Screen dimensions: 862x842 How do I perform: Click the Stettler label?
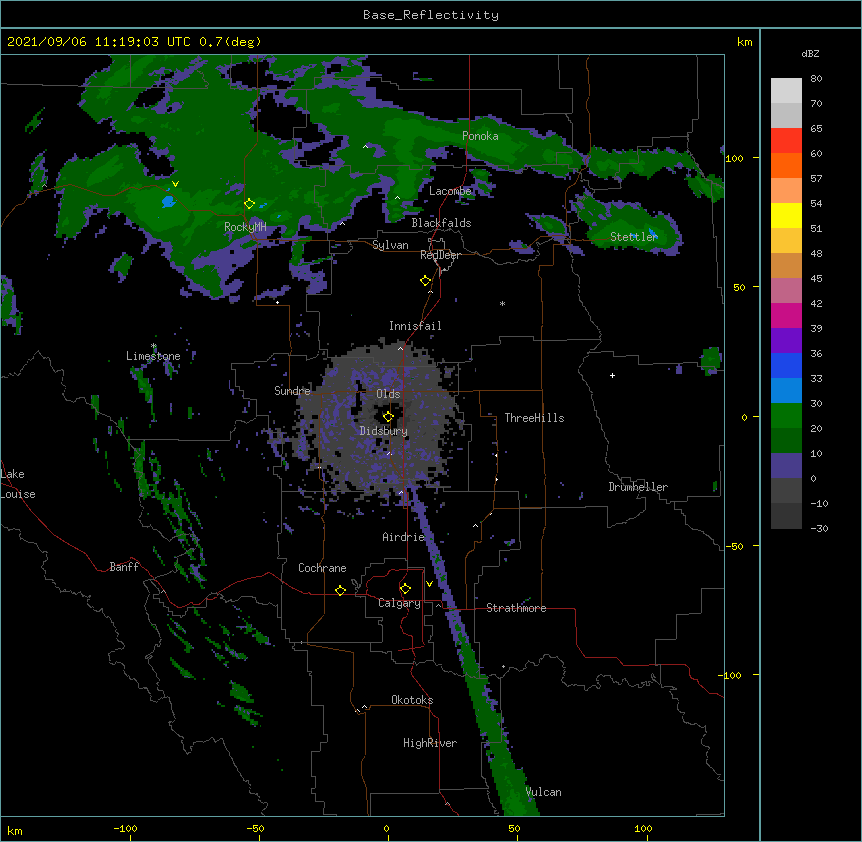pyautogui.click(x=633, y=237)
